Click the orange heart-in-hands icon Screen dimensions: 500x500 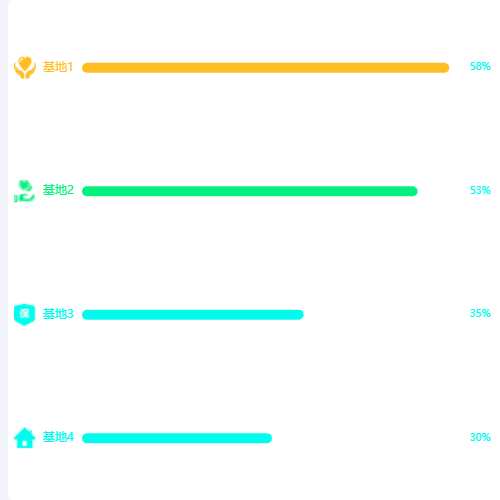(25, 68)
